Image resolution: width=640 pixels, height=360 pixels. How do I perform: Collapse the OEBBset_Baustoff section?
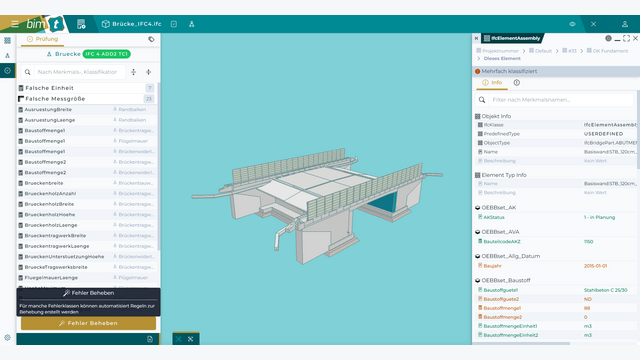(x=502, y=280)
